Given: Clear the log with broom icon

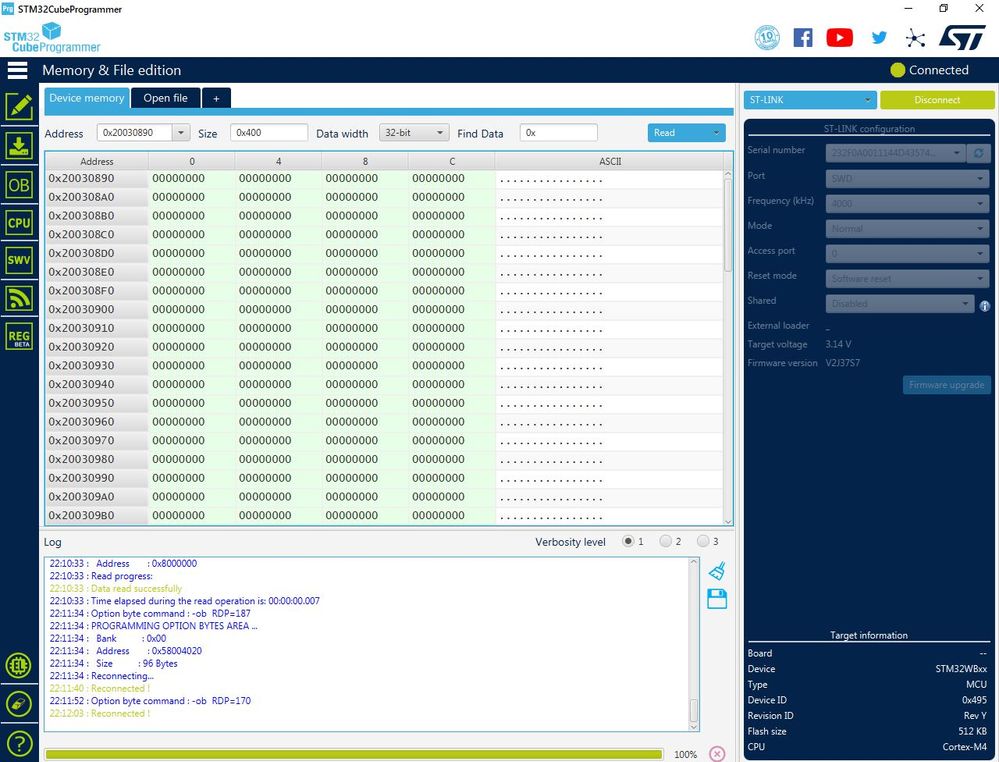Looking at the screenshot, I should (x=717, y=570).
